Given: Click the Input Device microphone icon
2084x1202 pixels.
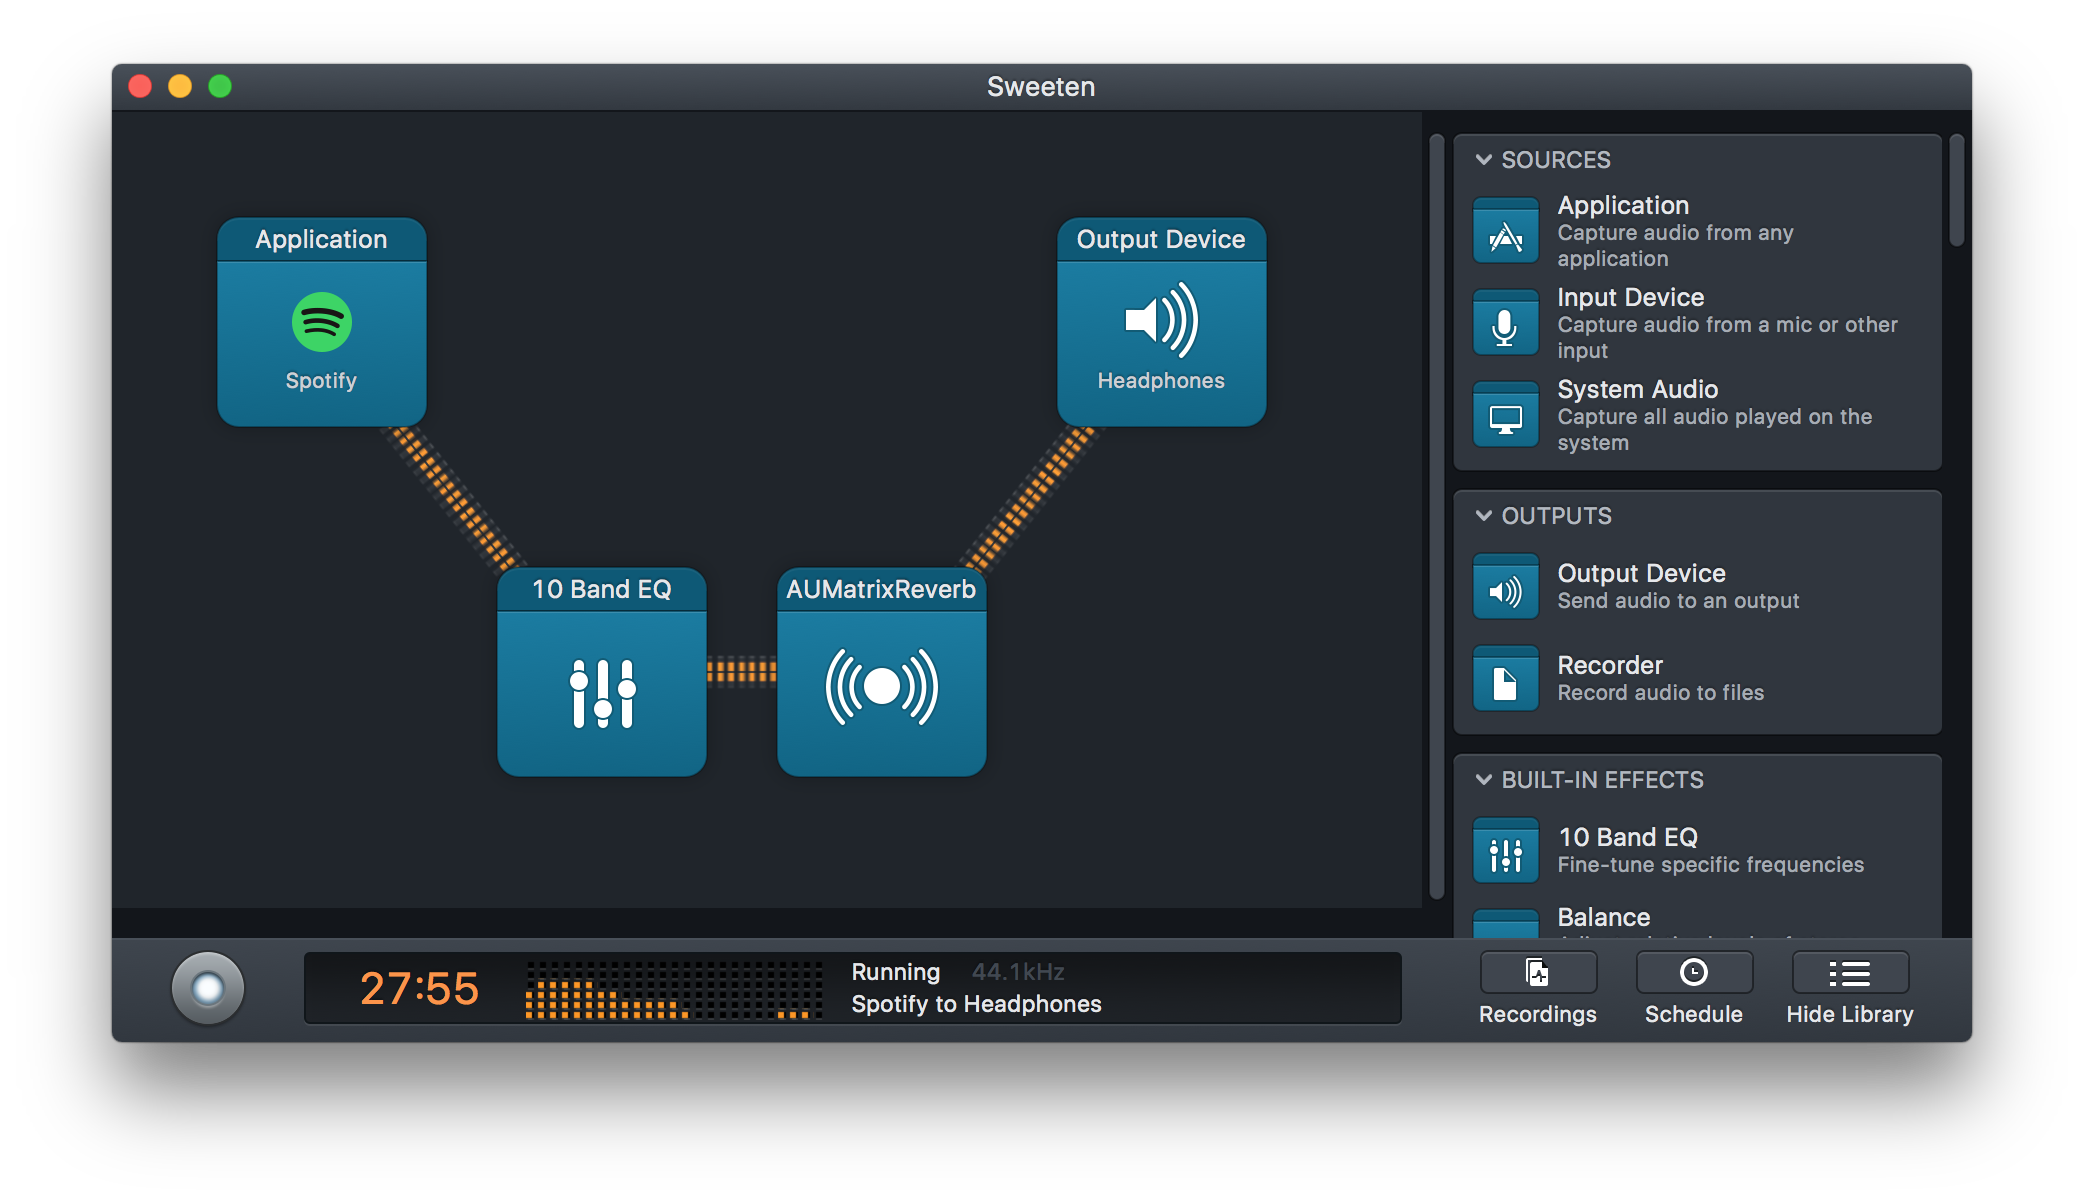Looking at the screenshot, I should (1505, 323).
